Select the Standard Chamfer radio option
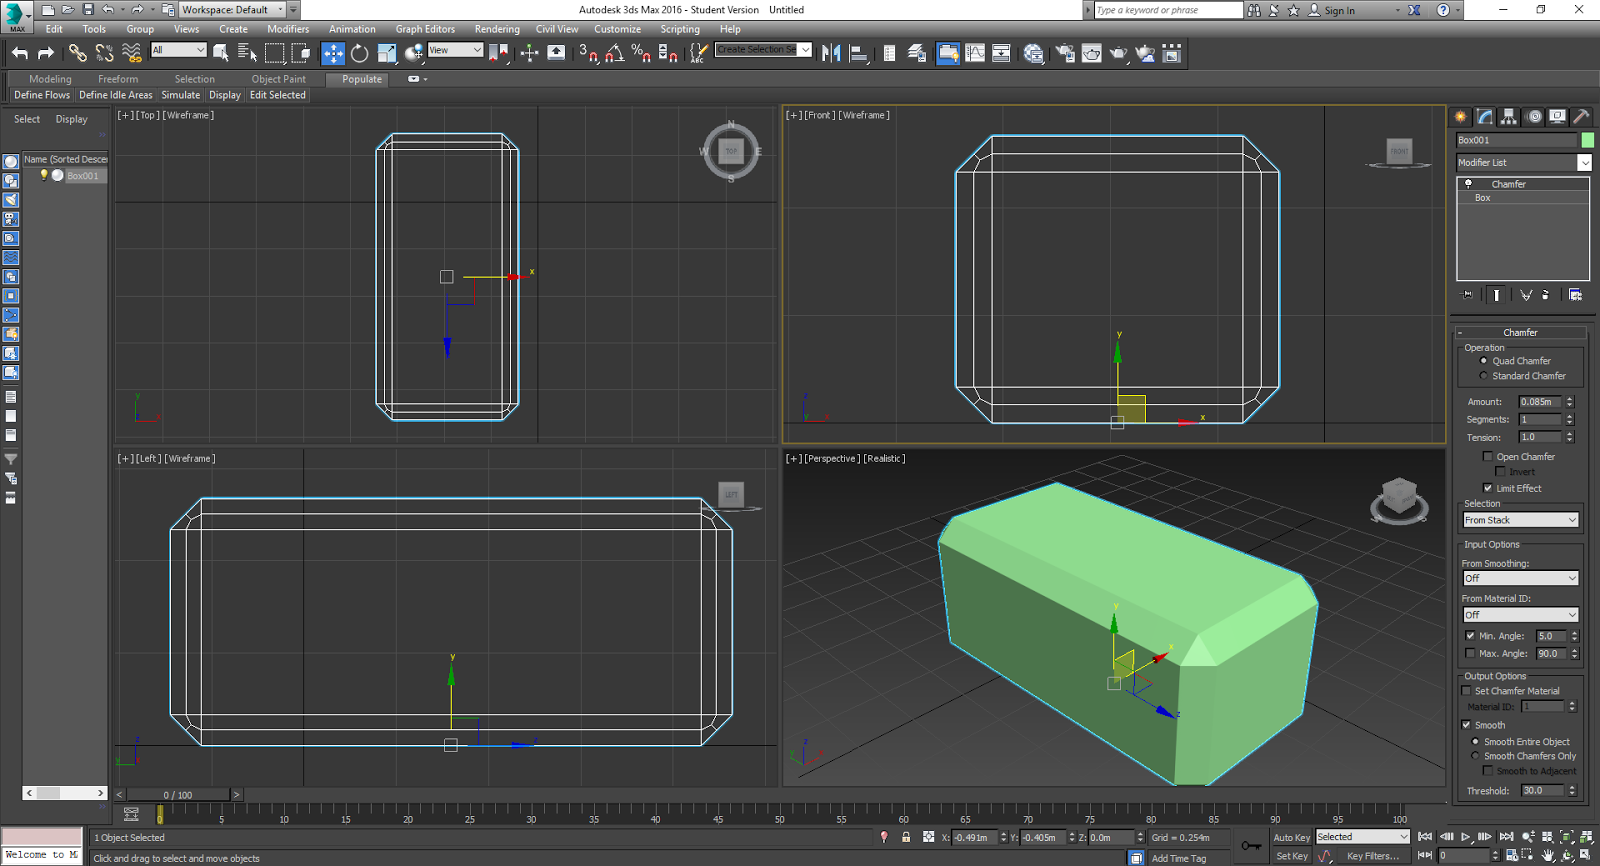The image size is (1600, 866). point(1484,376)
